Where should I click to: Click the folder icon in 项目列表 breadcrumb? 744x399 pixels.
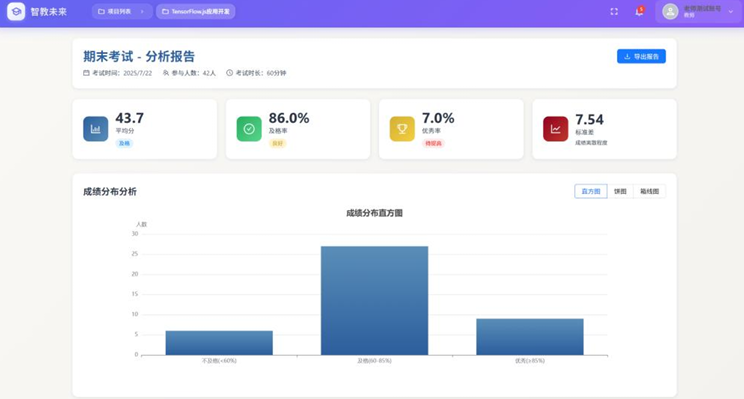[101, 11]
